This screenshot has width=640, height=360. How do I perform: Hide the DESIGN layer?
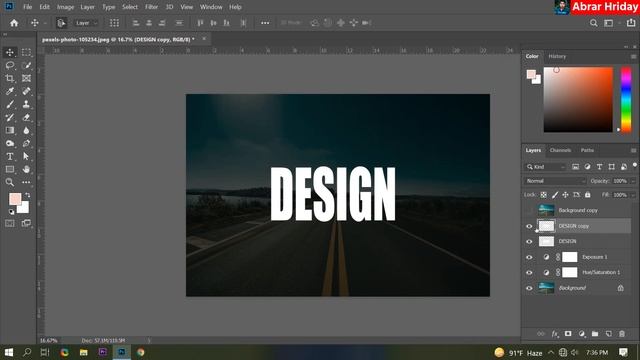pyautogui.click(x=529, y=241)
